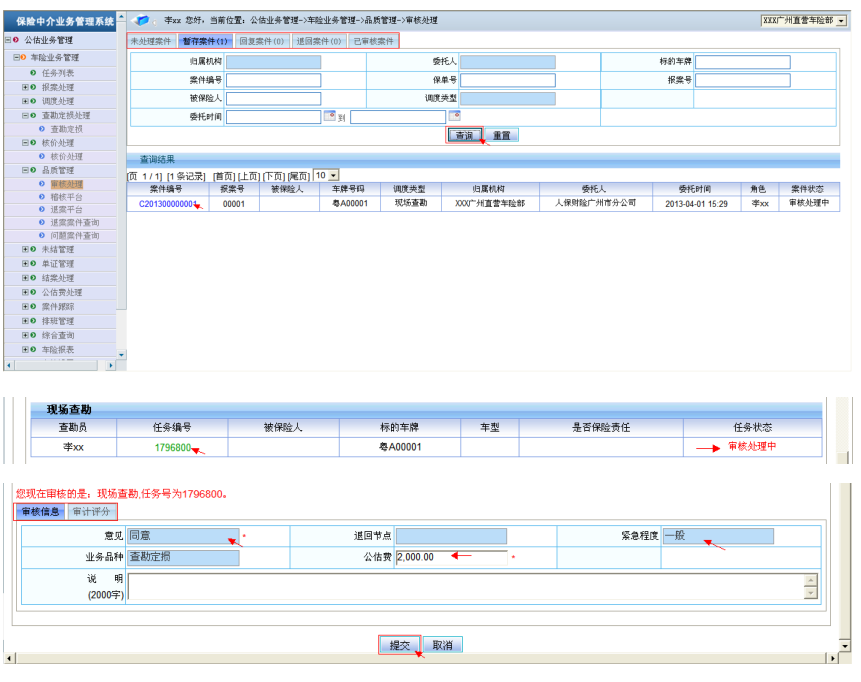Screen dimensions: 861x682
Task: Go to last page via 尾页
Action: click(299, 176)
